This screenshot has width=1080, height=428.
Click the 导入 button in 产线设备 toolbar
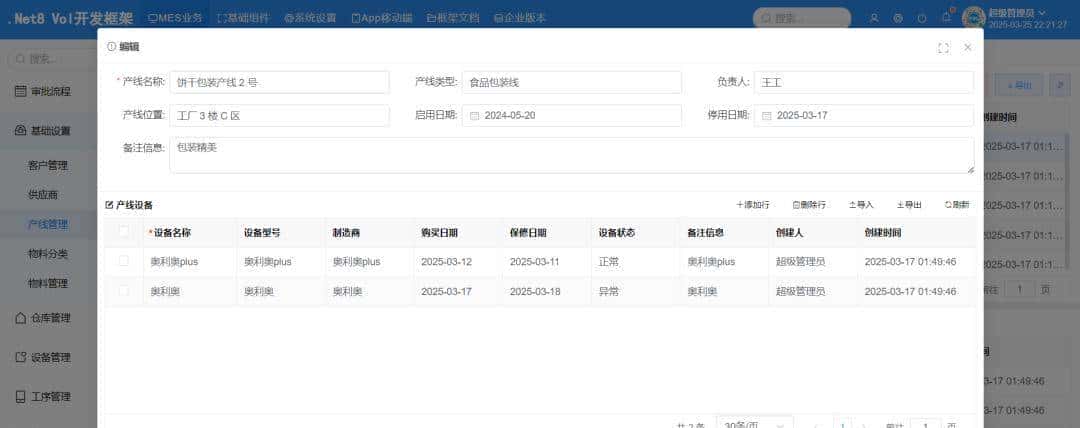pyautogui.click(x=861, y=205)
